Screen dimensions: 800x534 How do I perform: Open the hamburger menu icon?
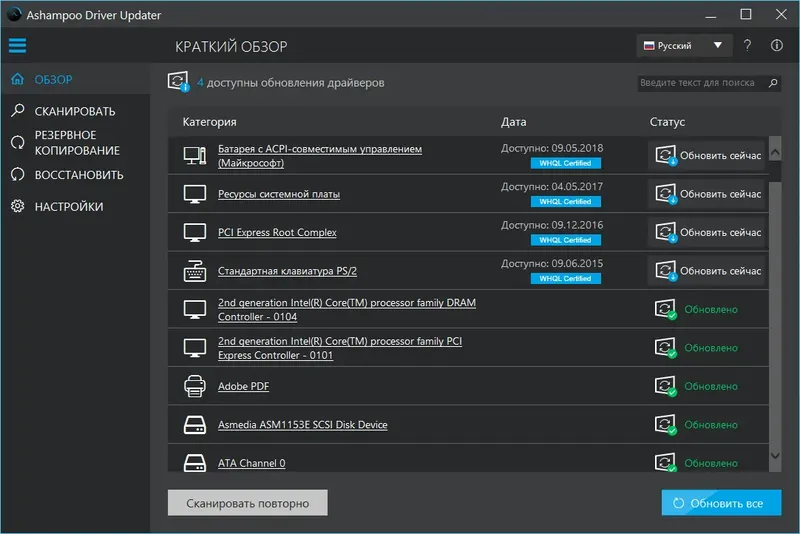coord(17,45)
